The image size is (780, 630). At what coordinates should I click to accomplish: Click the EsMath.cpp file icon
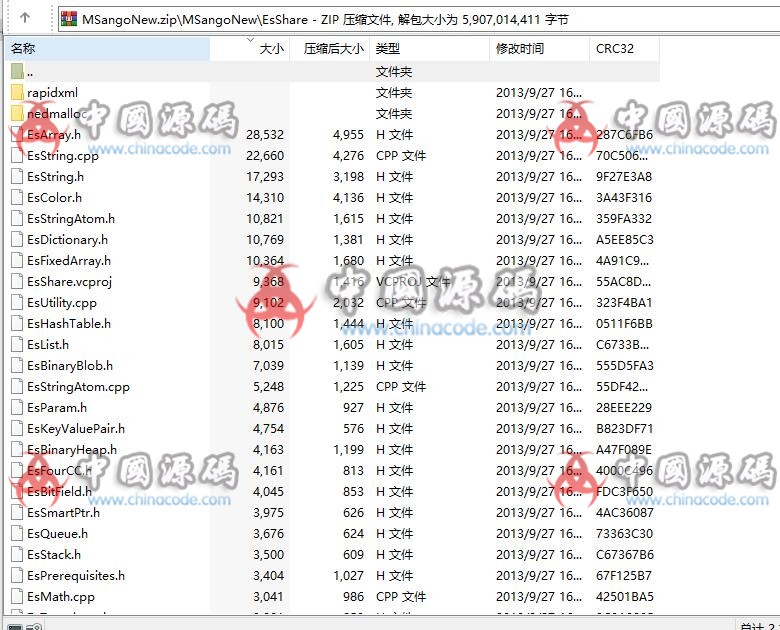(x=17, y=596)
